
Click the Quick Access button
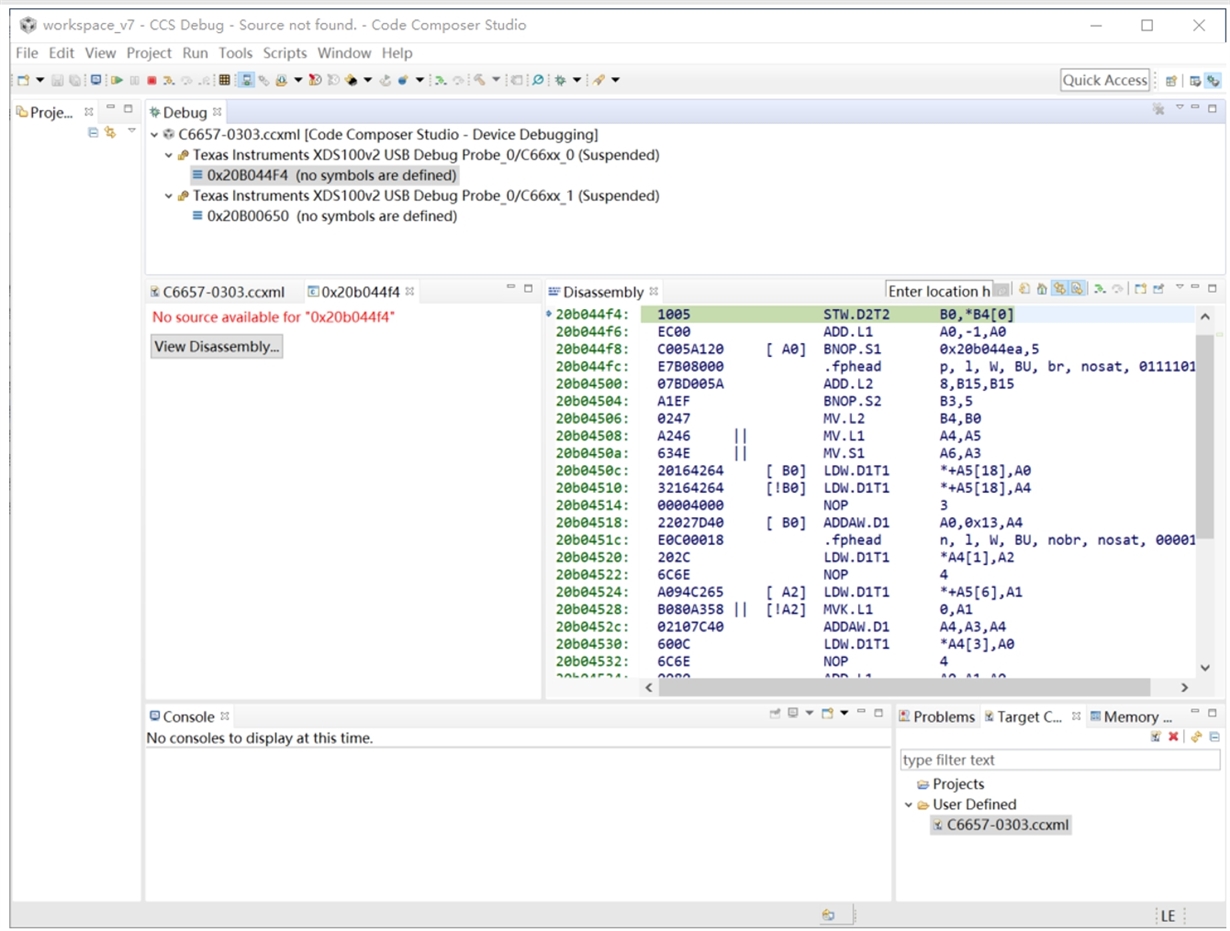pos(1104,80)
